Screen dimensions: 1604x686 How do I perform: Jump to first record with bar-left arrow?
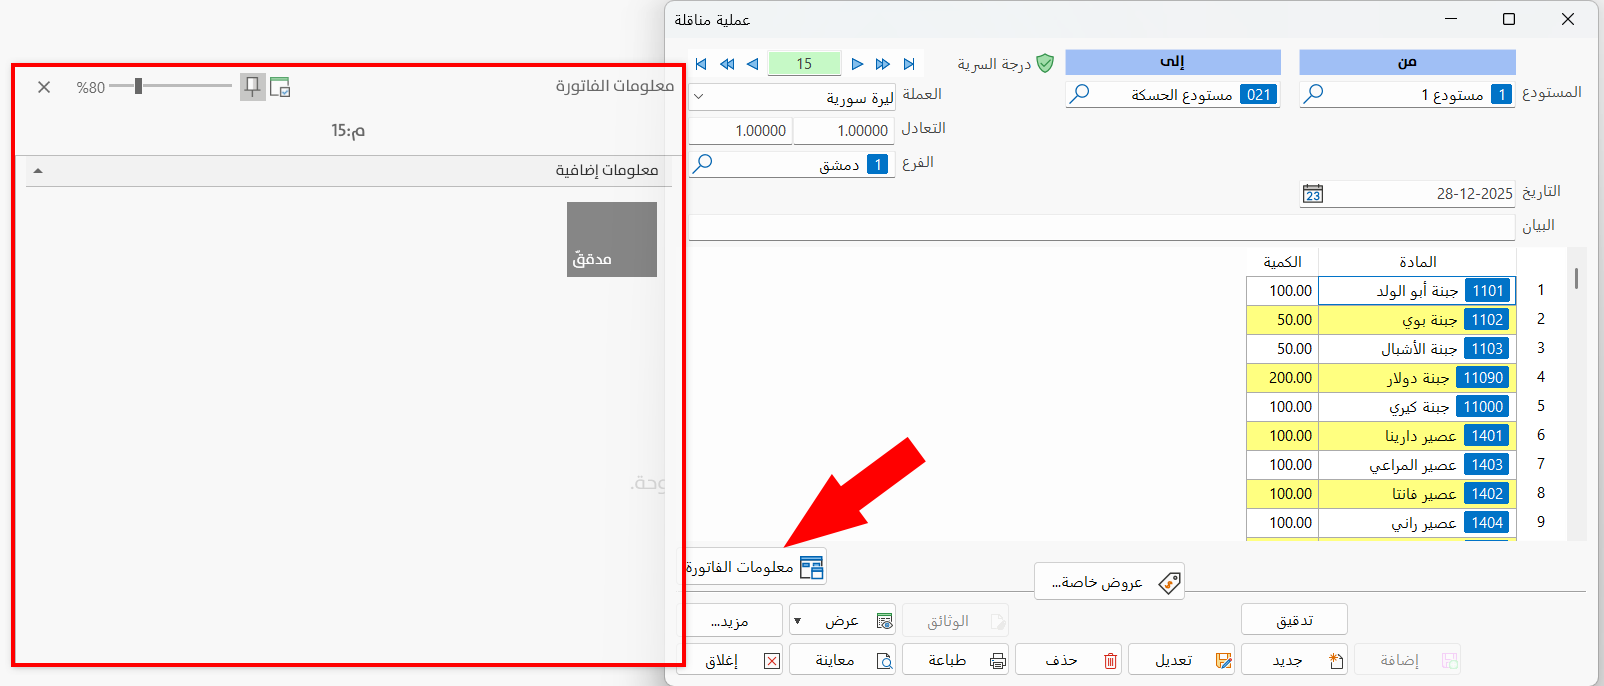701,64
